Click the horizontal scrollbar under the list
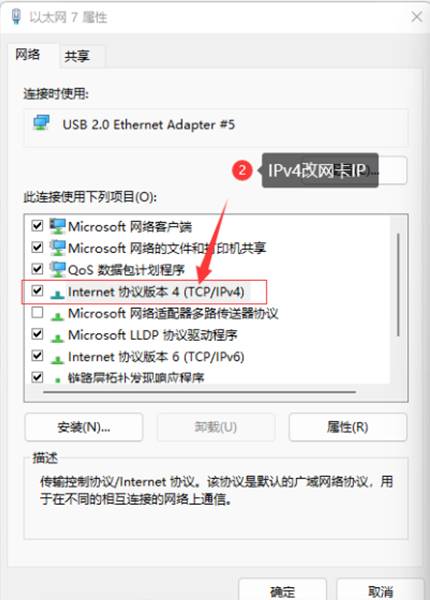The image size is (430, 600). (200, 392)
